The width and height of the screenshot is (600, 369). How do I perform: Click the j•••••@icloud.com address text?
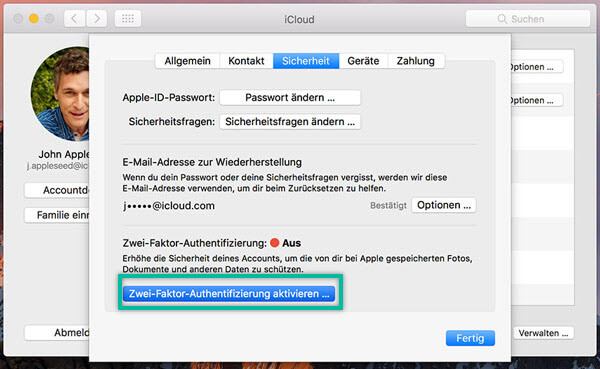click(169, 206)
